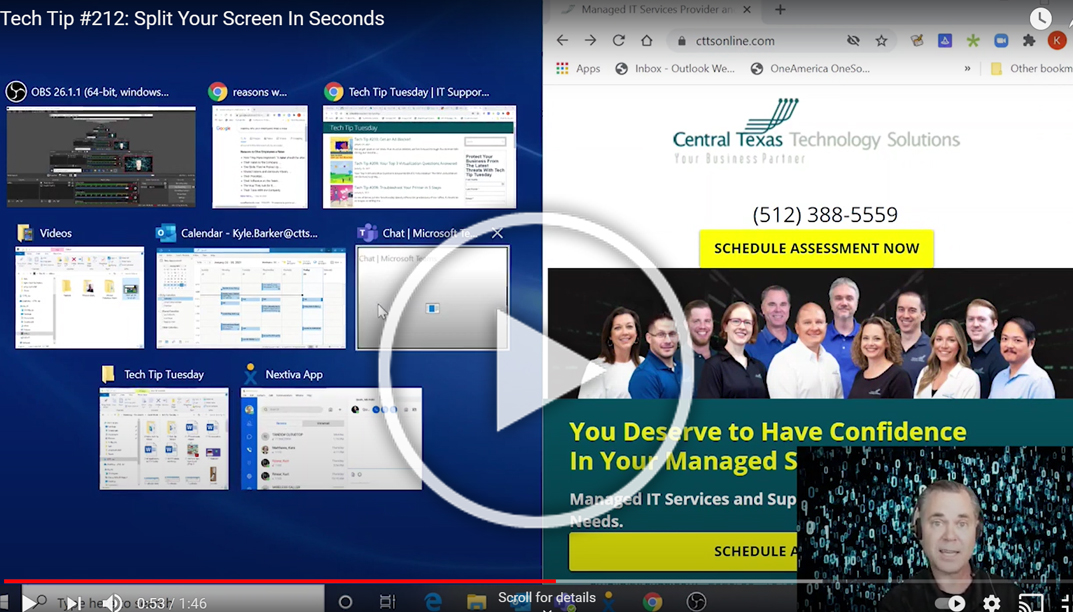This screenshot has height=612, width=1073.
Task: Click the paint bucket extension icon
Action: click(917, 41)
